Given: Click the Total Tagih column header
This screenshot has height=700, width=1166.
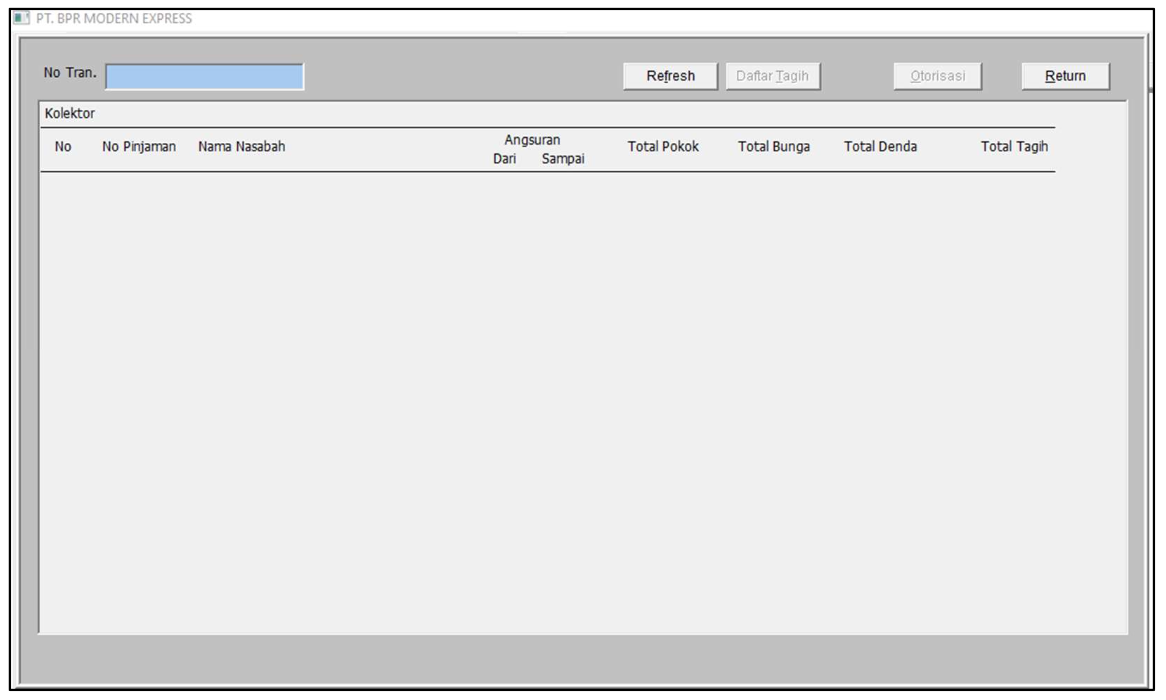Looking at the screenshot, I should point(1014,148).
